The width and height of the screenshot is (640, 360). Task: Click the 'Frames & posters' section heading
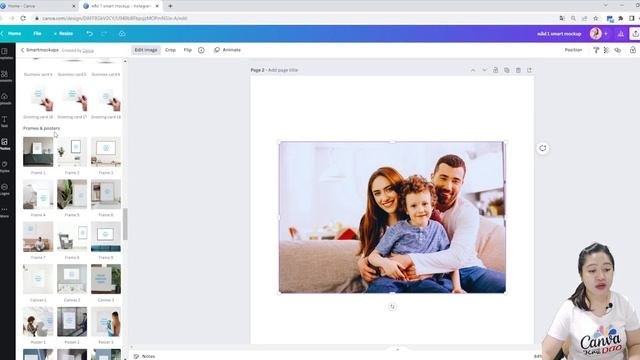coord(41,128)
